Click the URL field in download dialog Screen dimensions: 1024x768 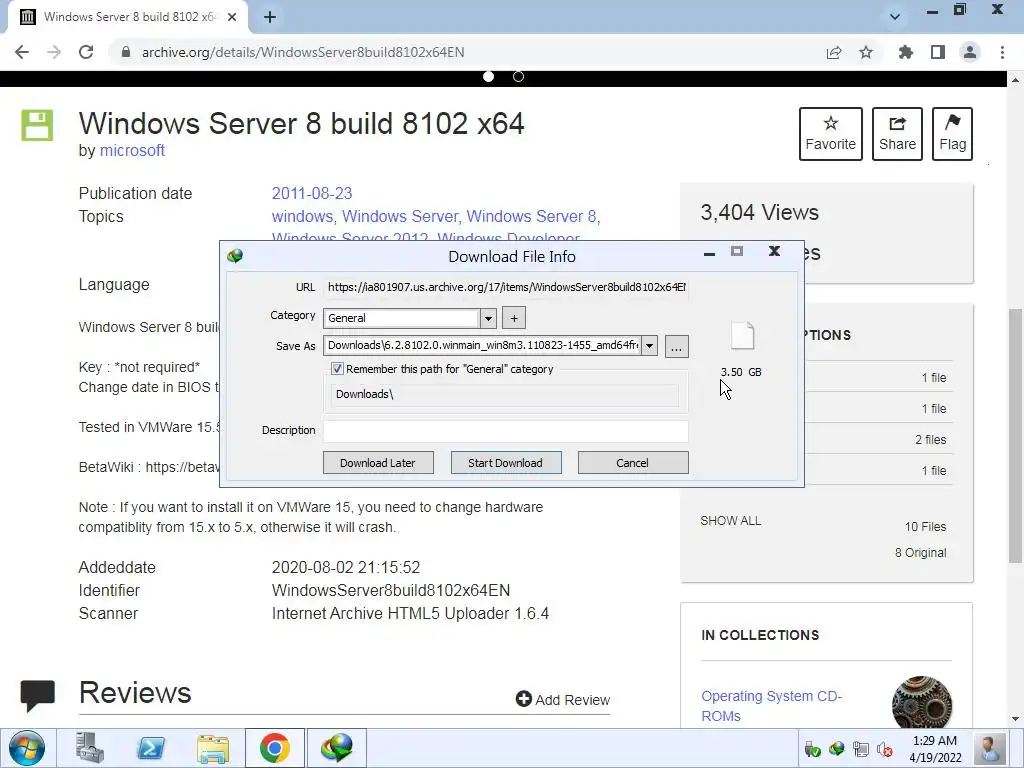click(506, 287)
